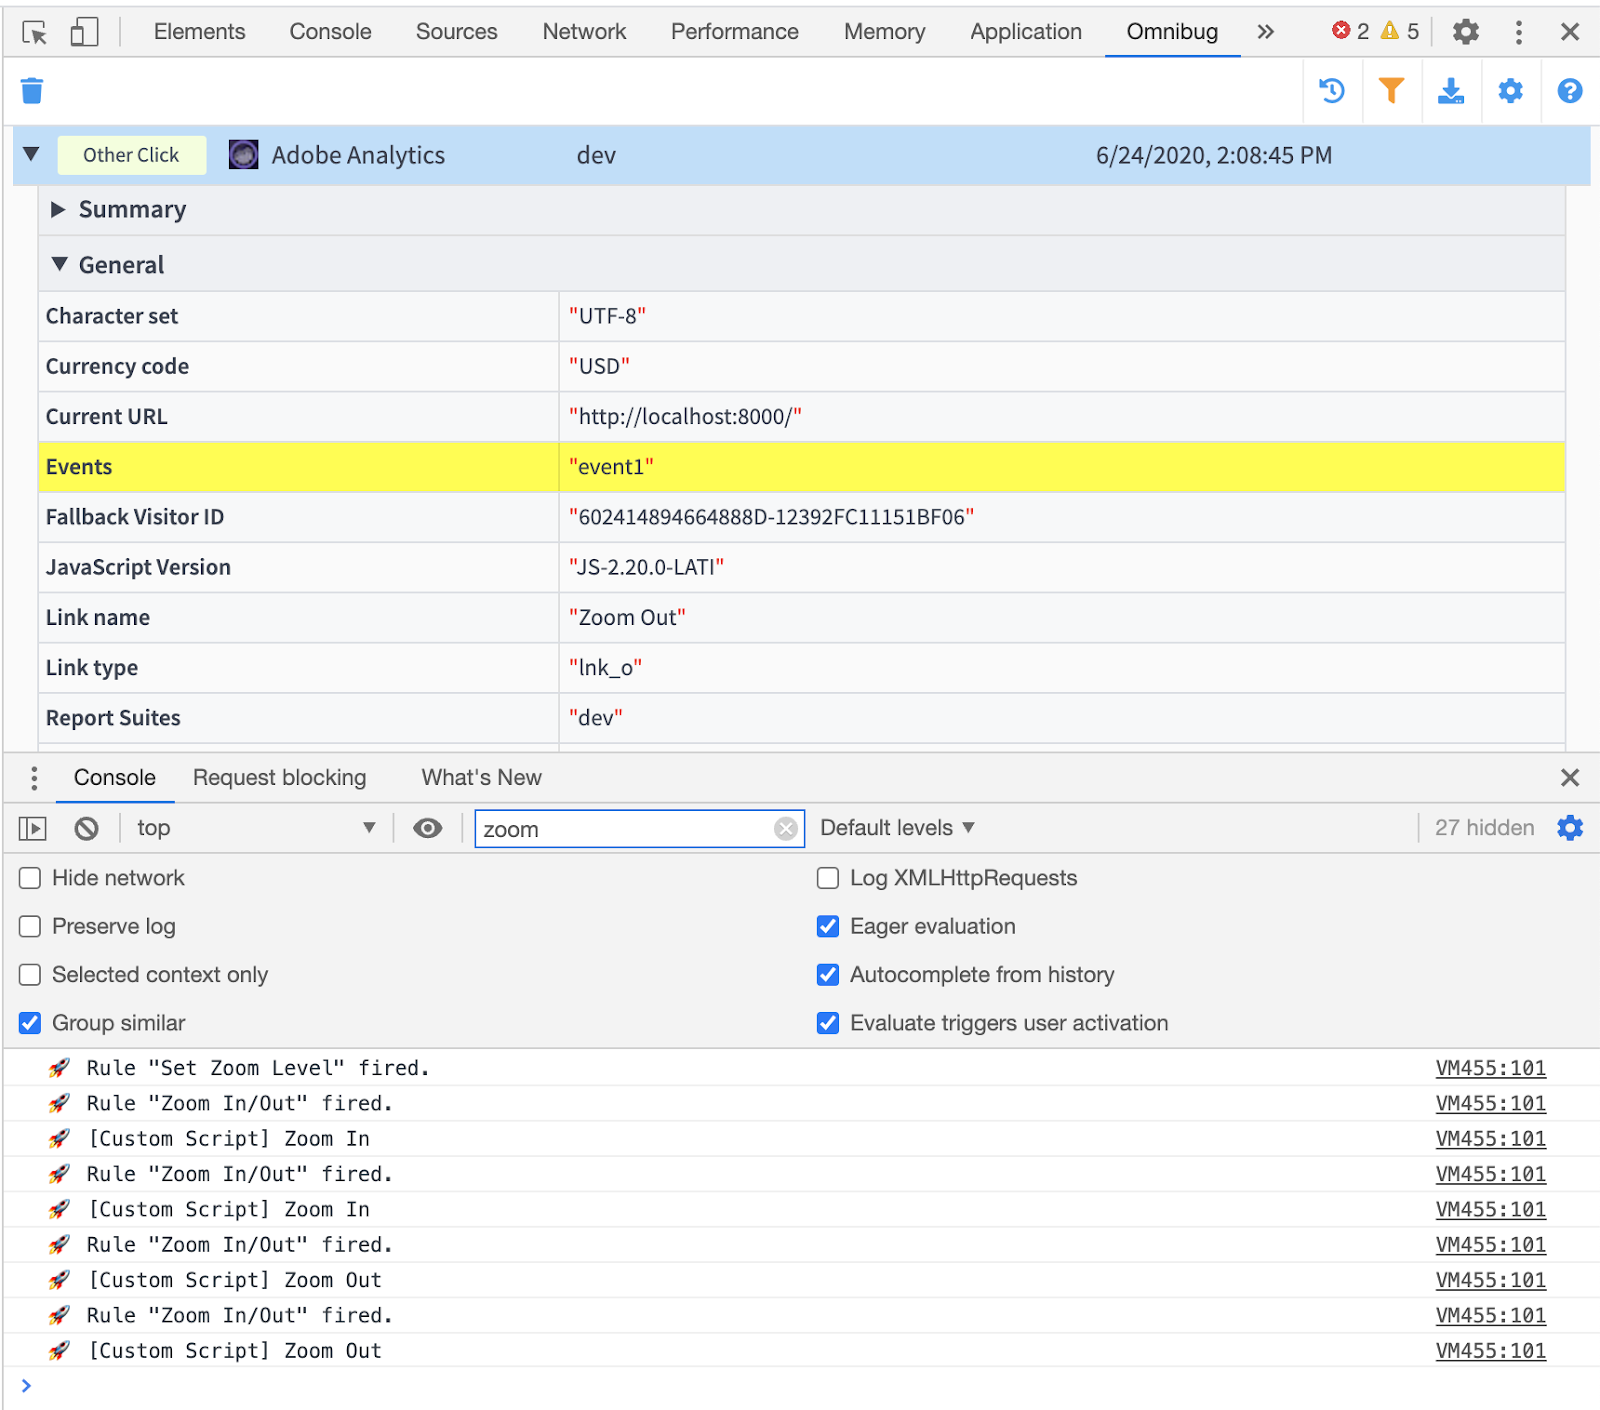Viewport: 1600px width, 1410px height.
Task: Click the red error count indicator
Action: (x=1350, y=31)
